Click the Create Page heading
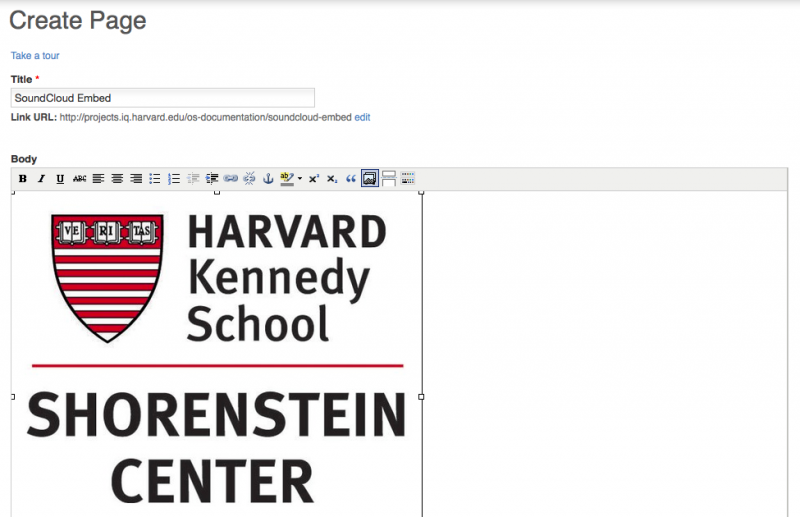Screen dimensions: 800x517 pyautogui.click(x=78, y=20)
